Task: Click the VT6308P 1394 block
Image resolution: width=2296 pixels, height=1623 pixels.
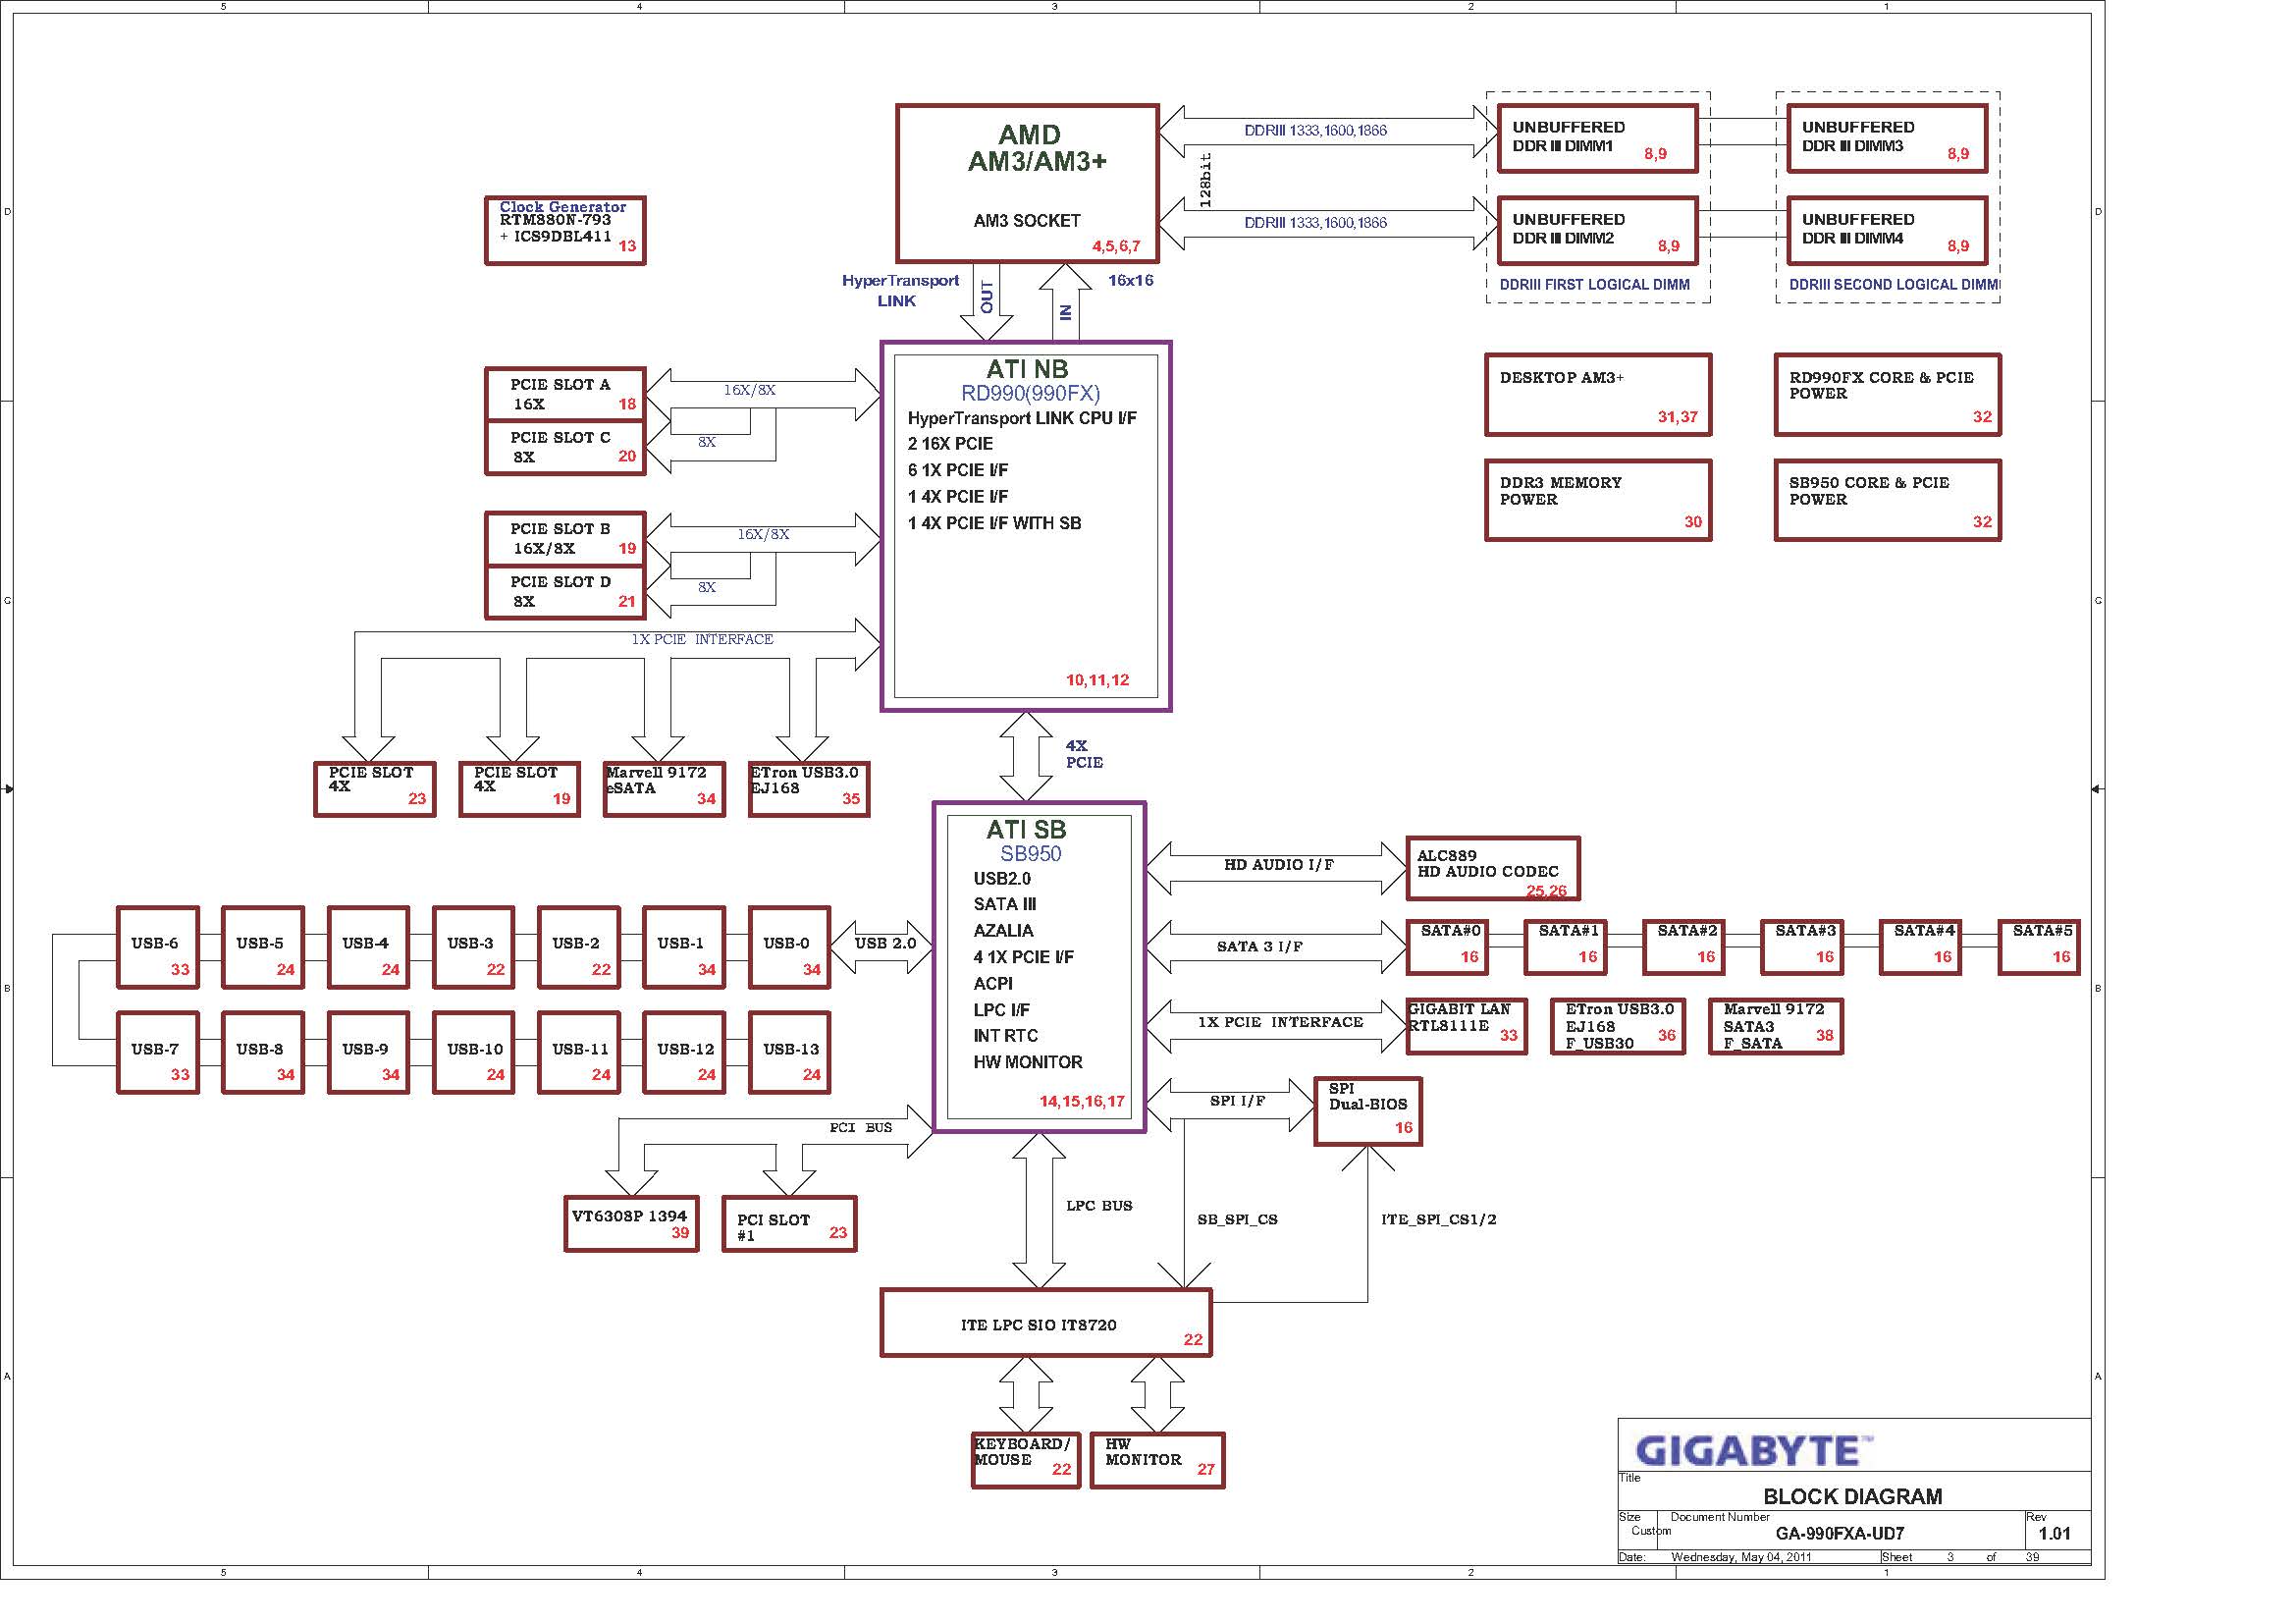Action: point(631,1223)
